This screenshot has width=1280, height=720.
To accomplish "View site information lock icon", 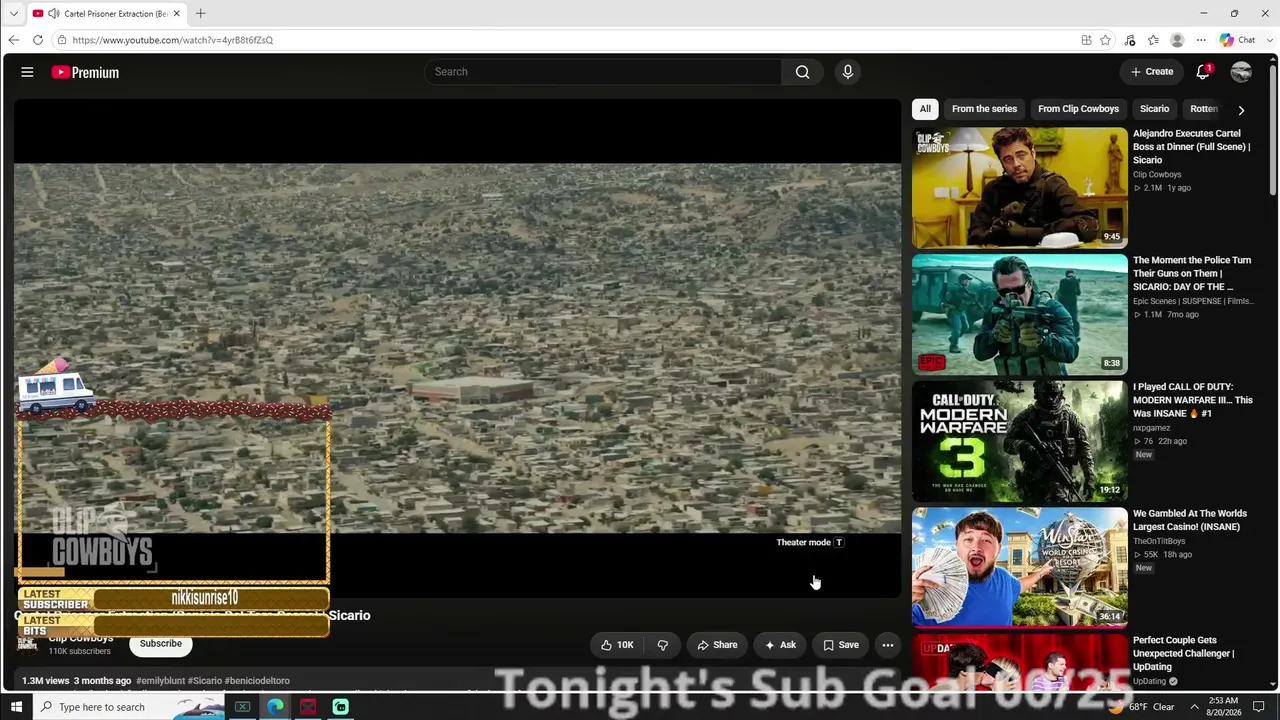I will (x=62, y=40).
